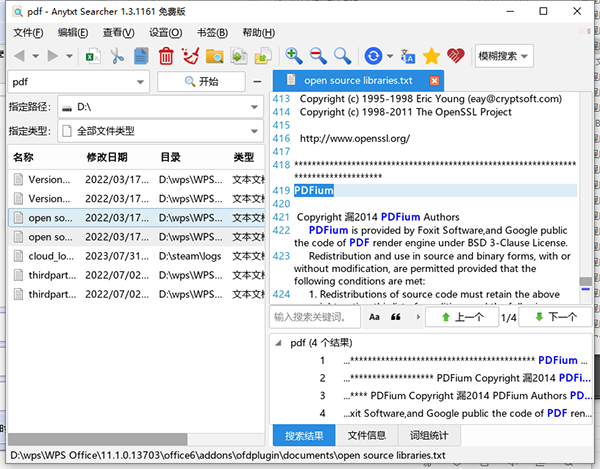The width and height of the screenshot is (600, 469).
Task: Click the translate language icon
Action: (407, 56)
